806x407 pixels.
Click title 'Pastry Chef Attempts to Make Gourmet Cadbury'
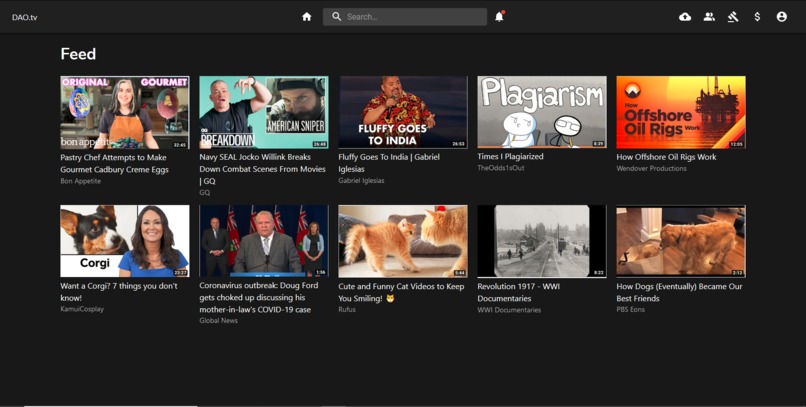[114, 163]
